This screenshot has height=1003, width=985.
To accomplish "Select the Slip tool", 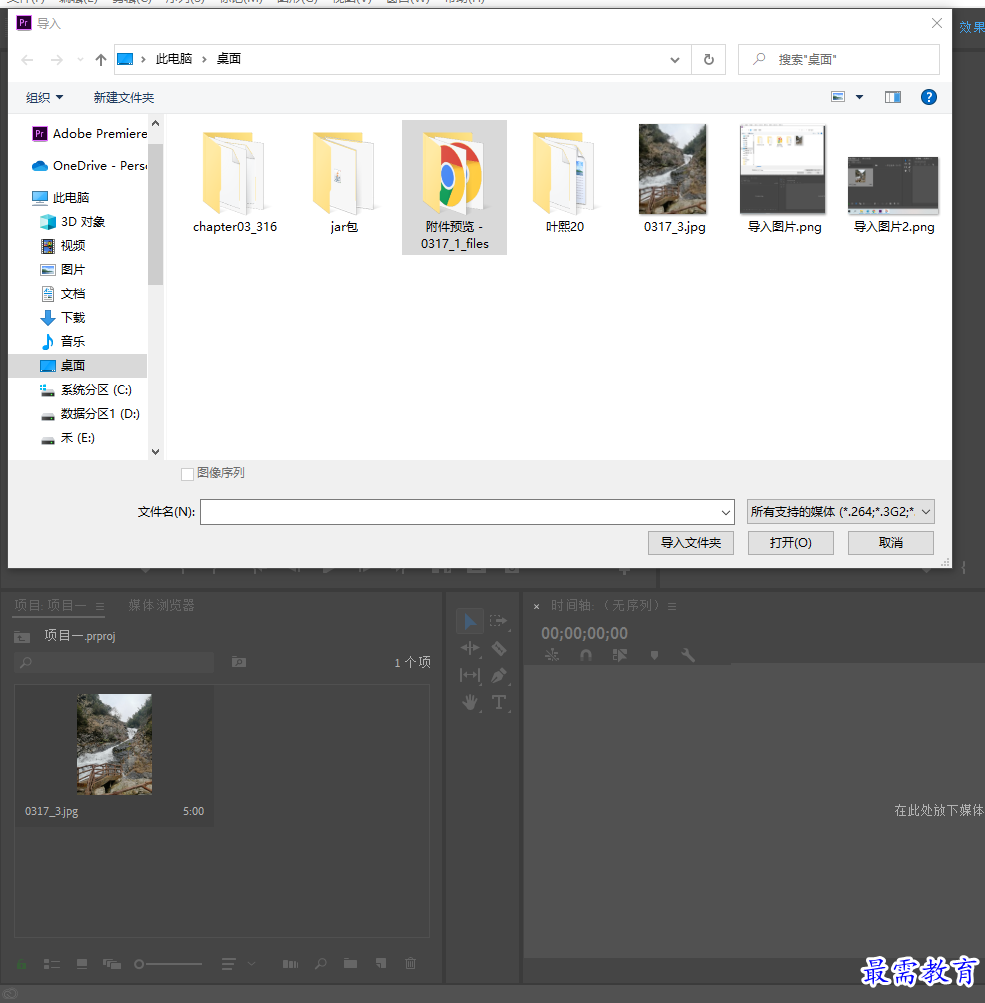I will pyautogui.click(x=469, y=675).
